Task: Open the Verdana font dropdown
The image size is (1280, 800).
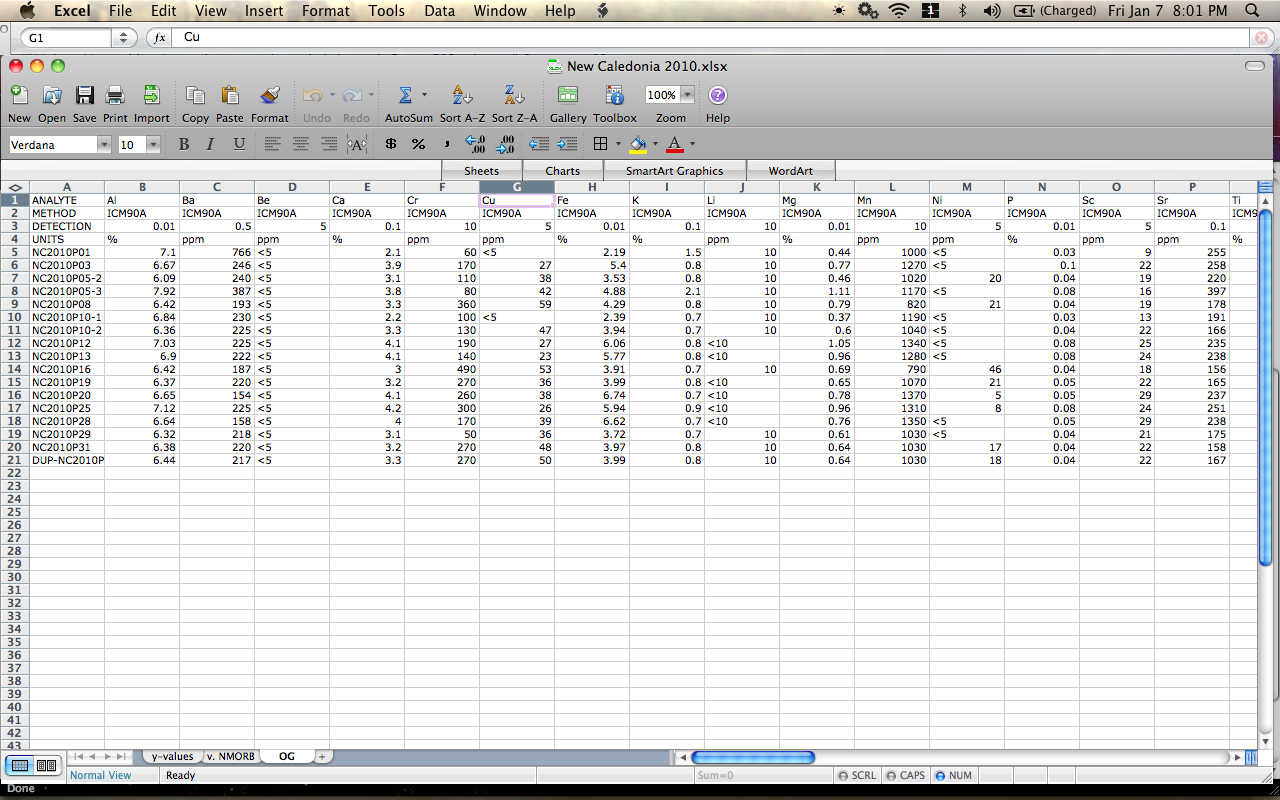Action: coord(104,143)
